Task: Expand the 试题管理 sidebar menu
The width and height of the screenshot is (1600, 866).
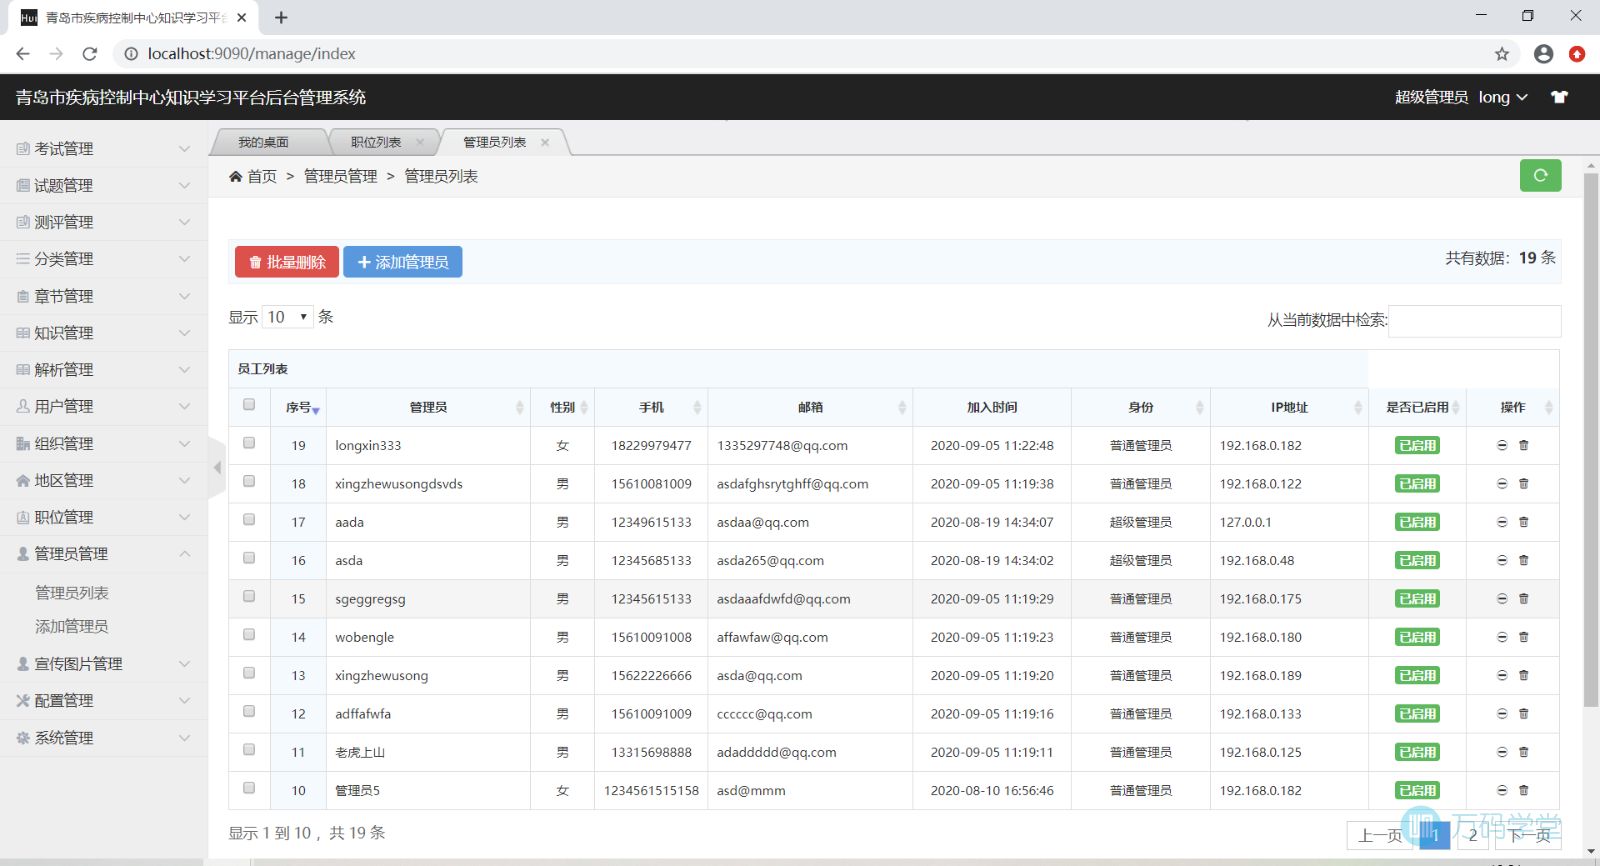Action: tap(104, 185)
